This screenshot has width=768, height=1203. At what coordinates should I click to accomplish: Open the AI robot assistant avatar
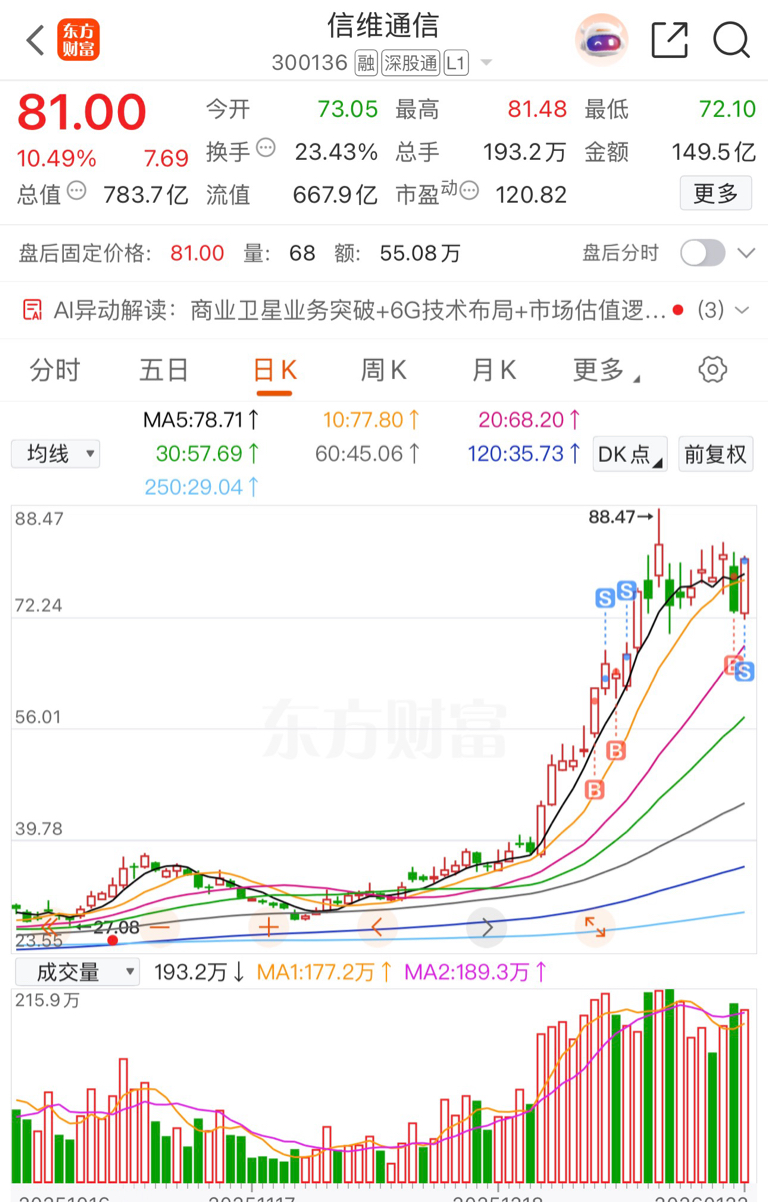(601, 40)
